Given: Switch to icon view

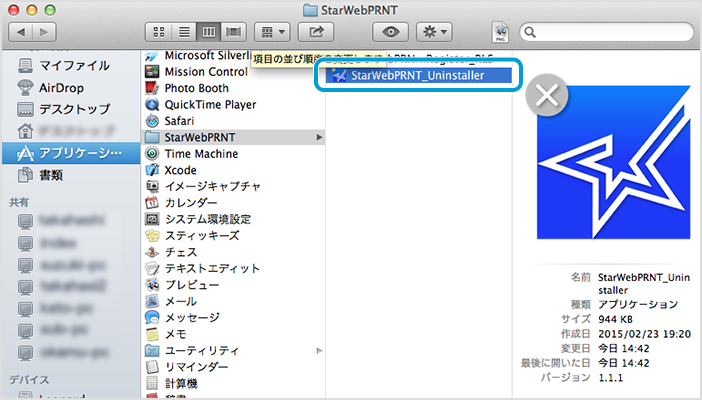Looking at the screenshot, I should (158, 32).
